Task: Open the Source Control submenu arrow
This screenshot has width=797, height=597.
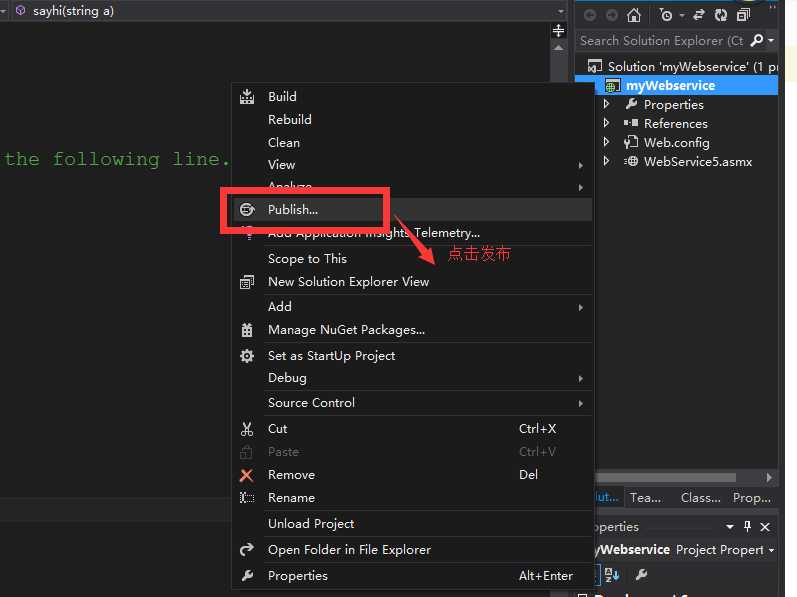Action: pyautogui.click(x=580, y=403)
